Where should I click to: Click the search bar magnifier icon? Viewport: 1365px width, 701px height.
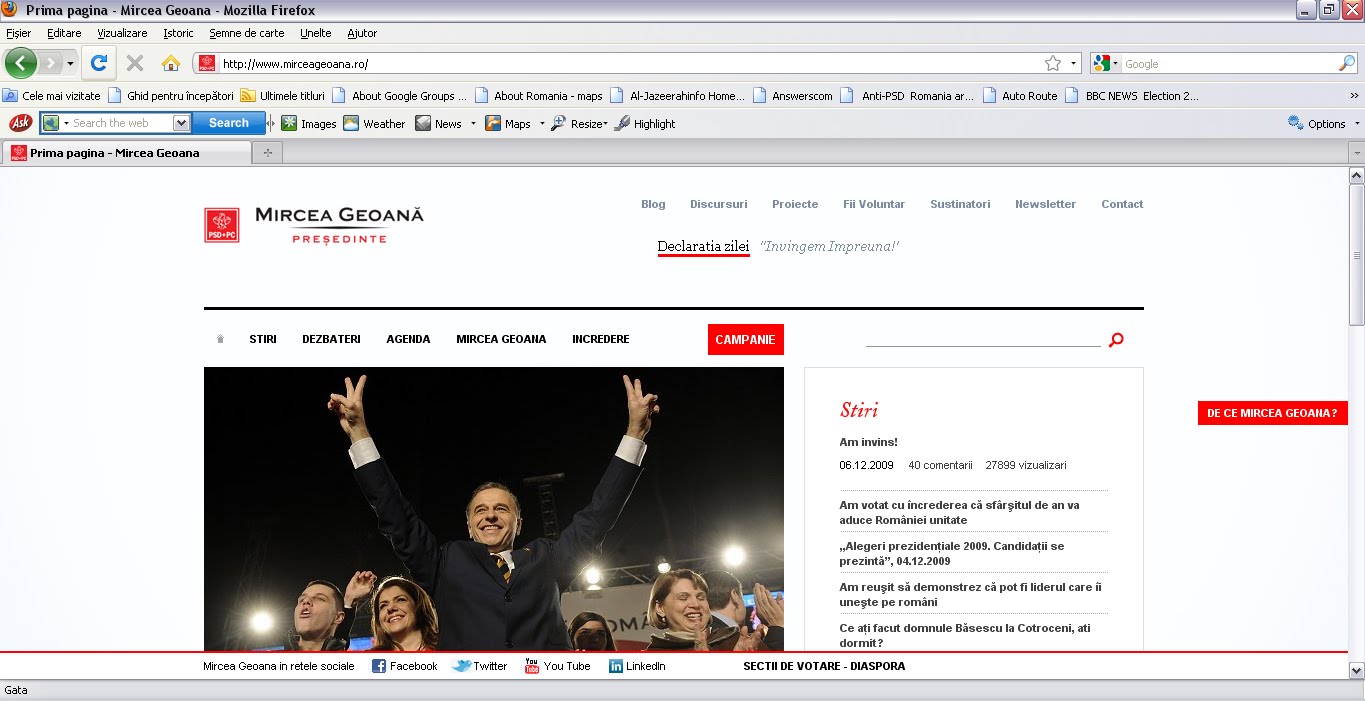[1347, 63]
